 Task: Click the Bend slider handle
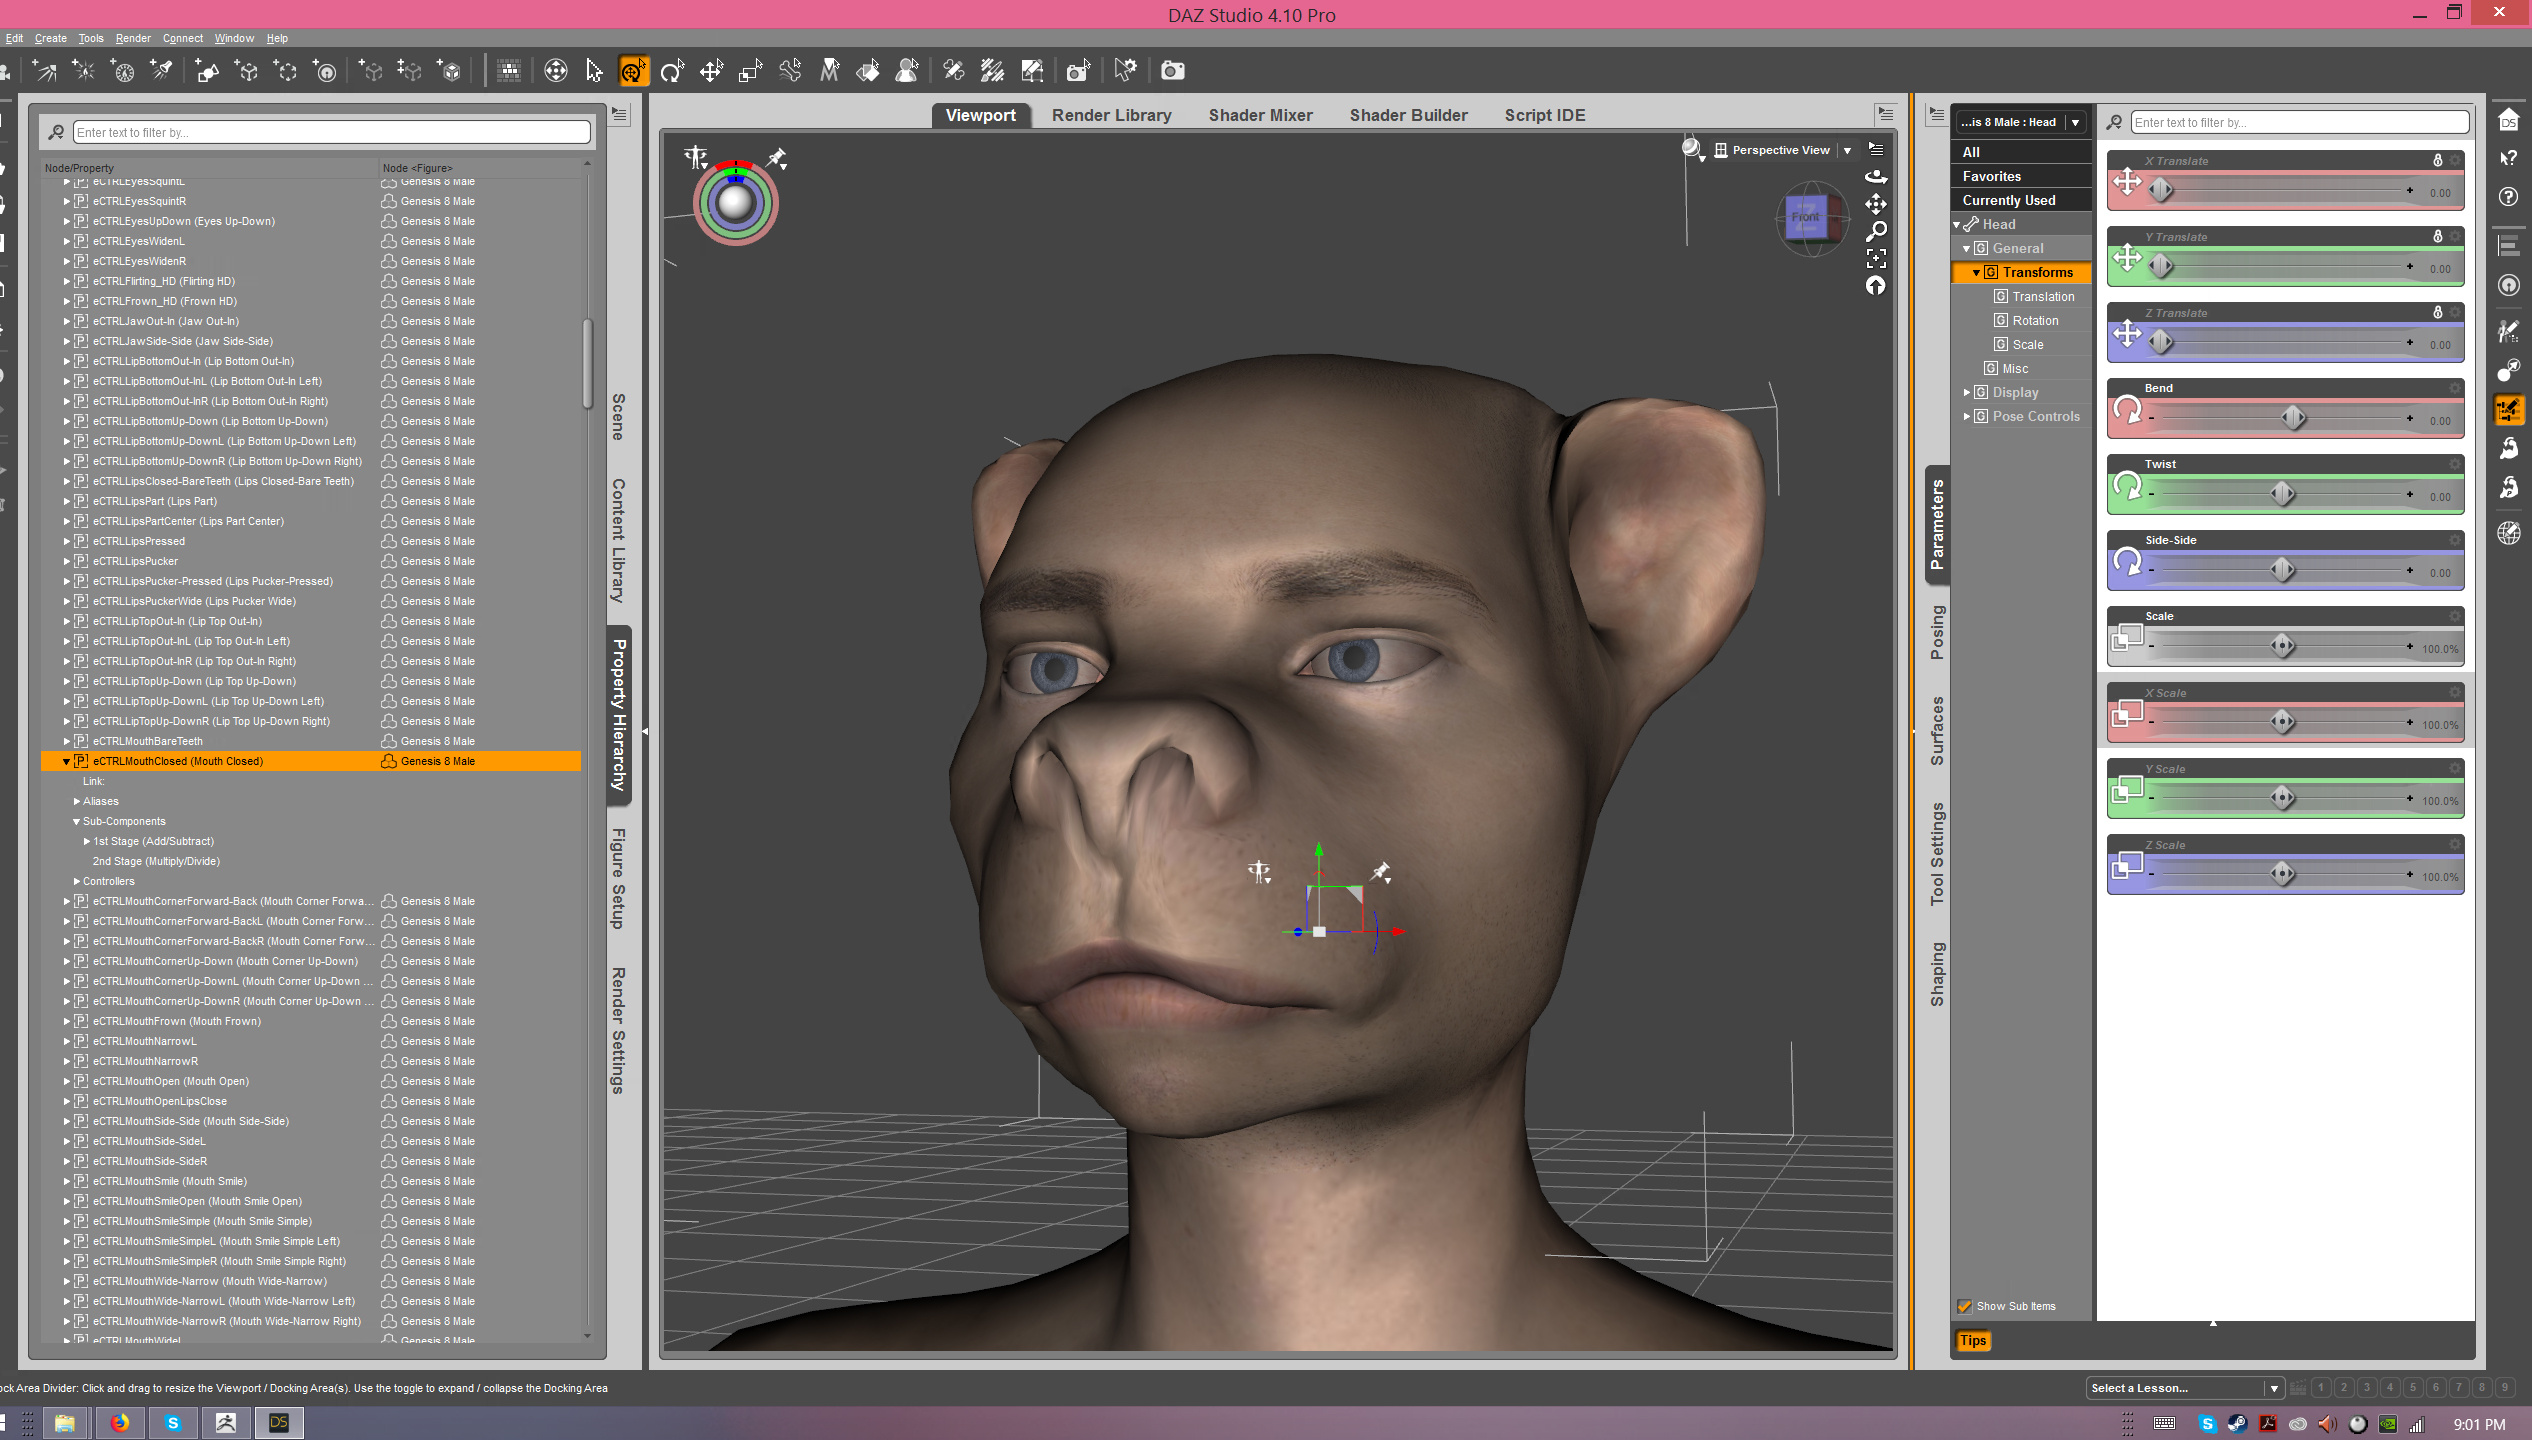[2293, 417]
